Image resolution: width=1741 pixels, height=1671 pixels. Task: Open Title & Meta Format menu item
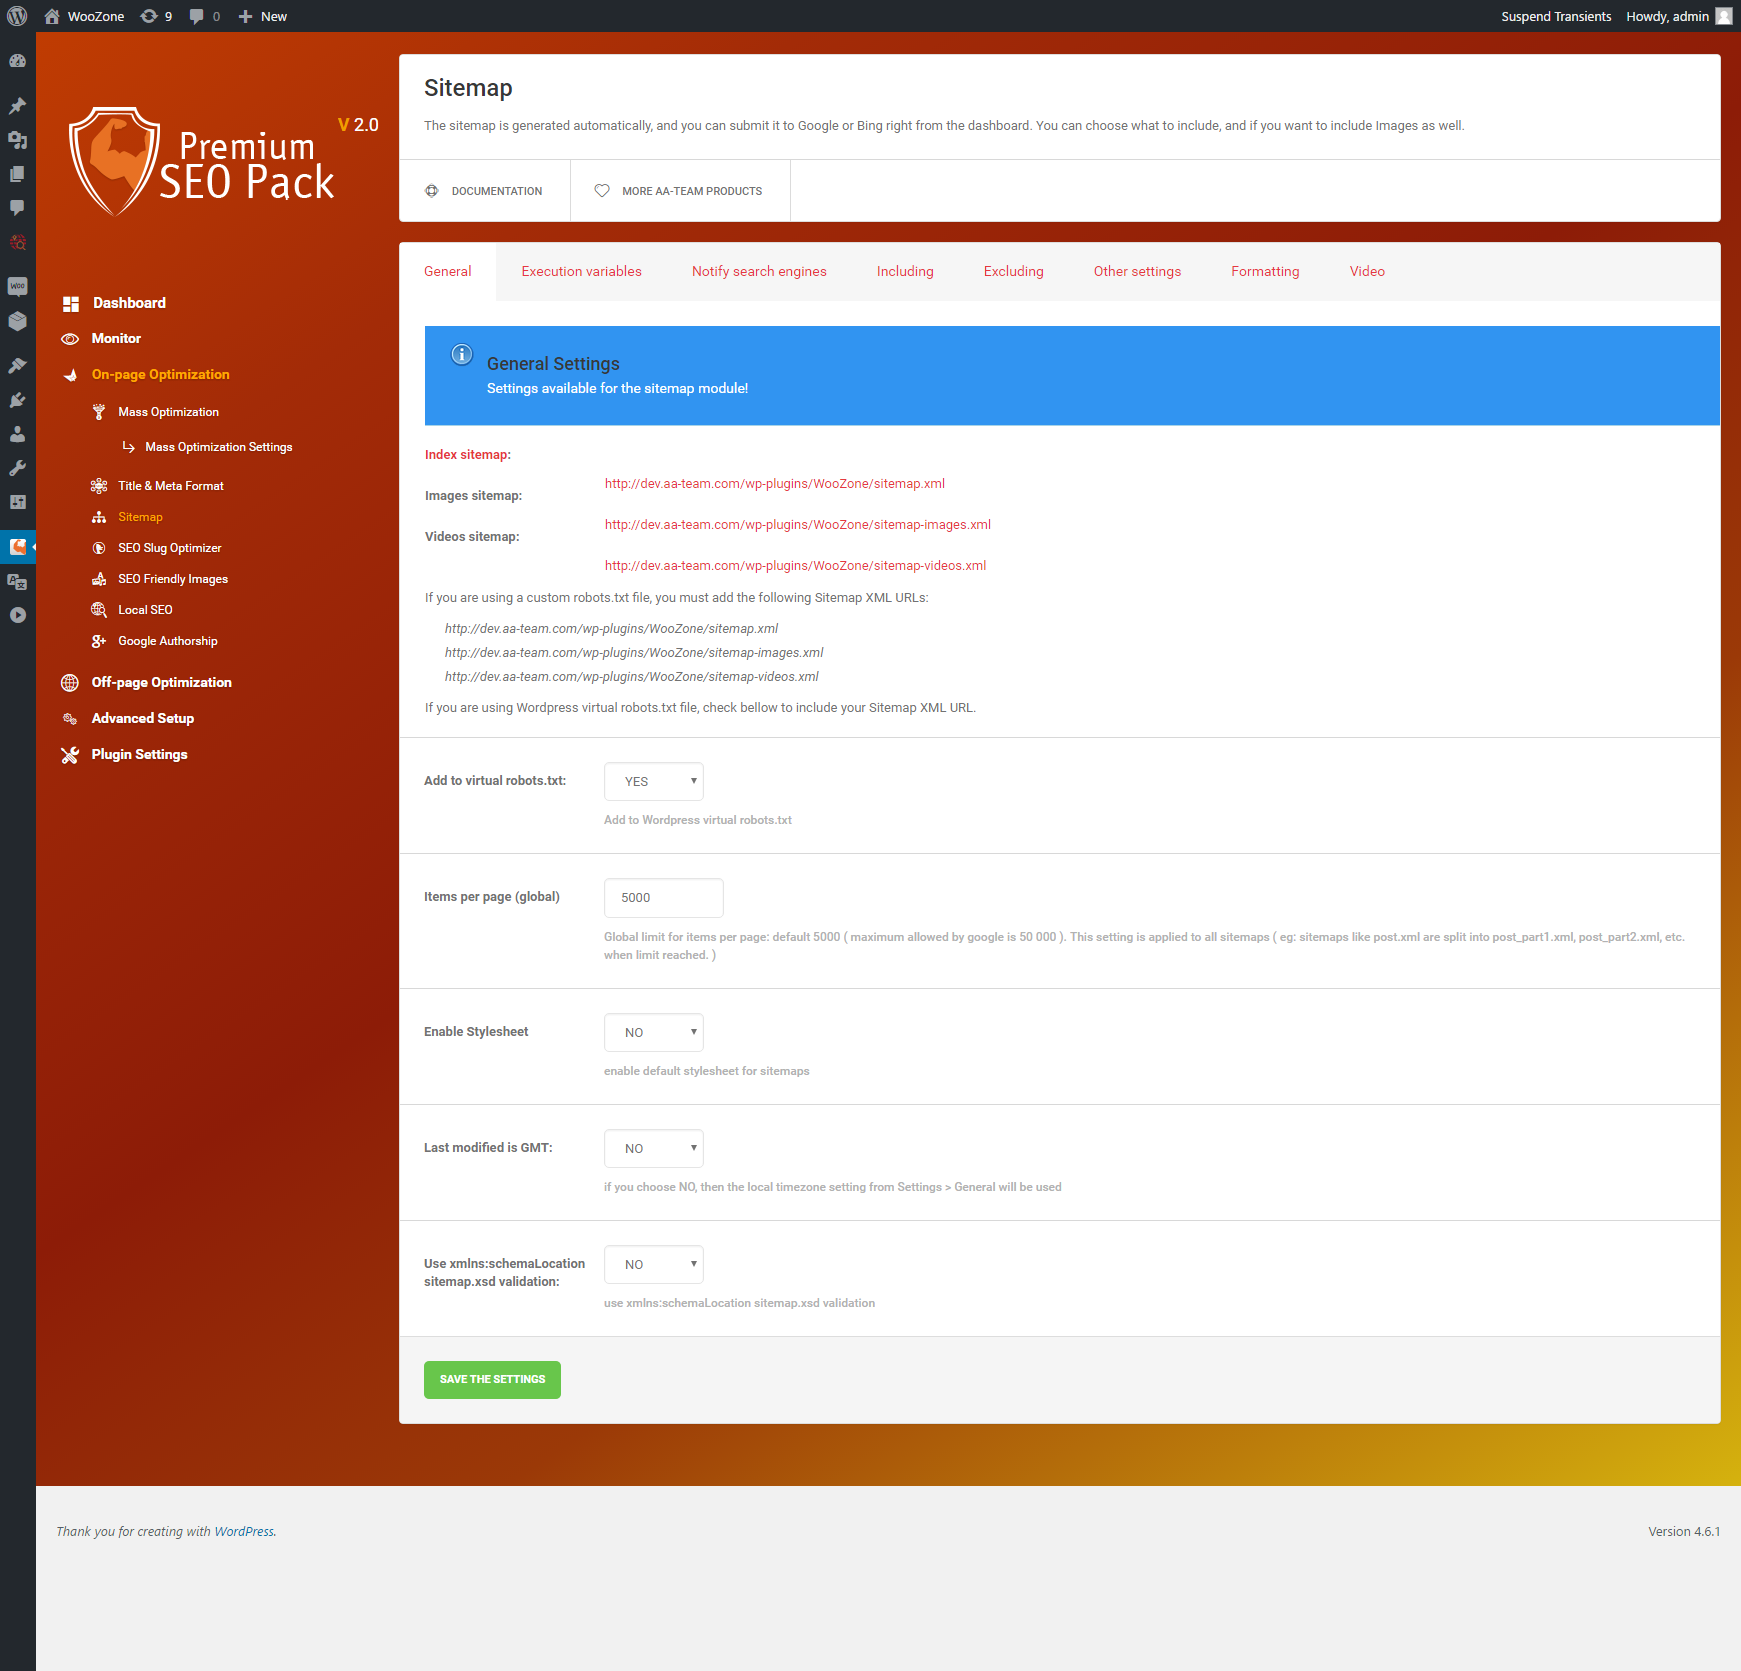pos(170,486)
